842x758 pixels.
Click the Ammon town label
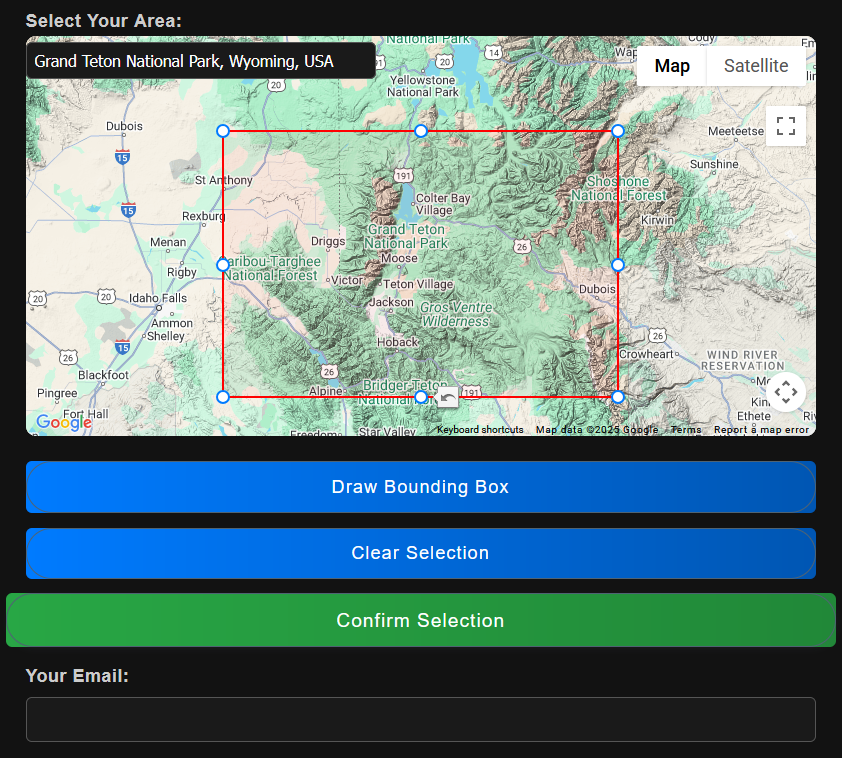(172, 323)
